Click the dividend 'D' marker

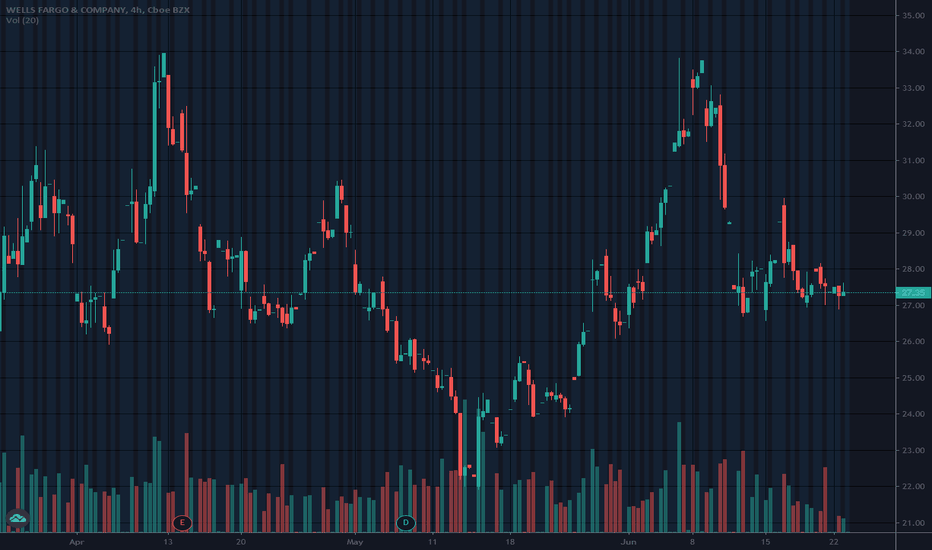coord(405,523)
